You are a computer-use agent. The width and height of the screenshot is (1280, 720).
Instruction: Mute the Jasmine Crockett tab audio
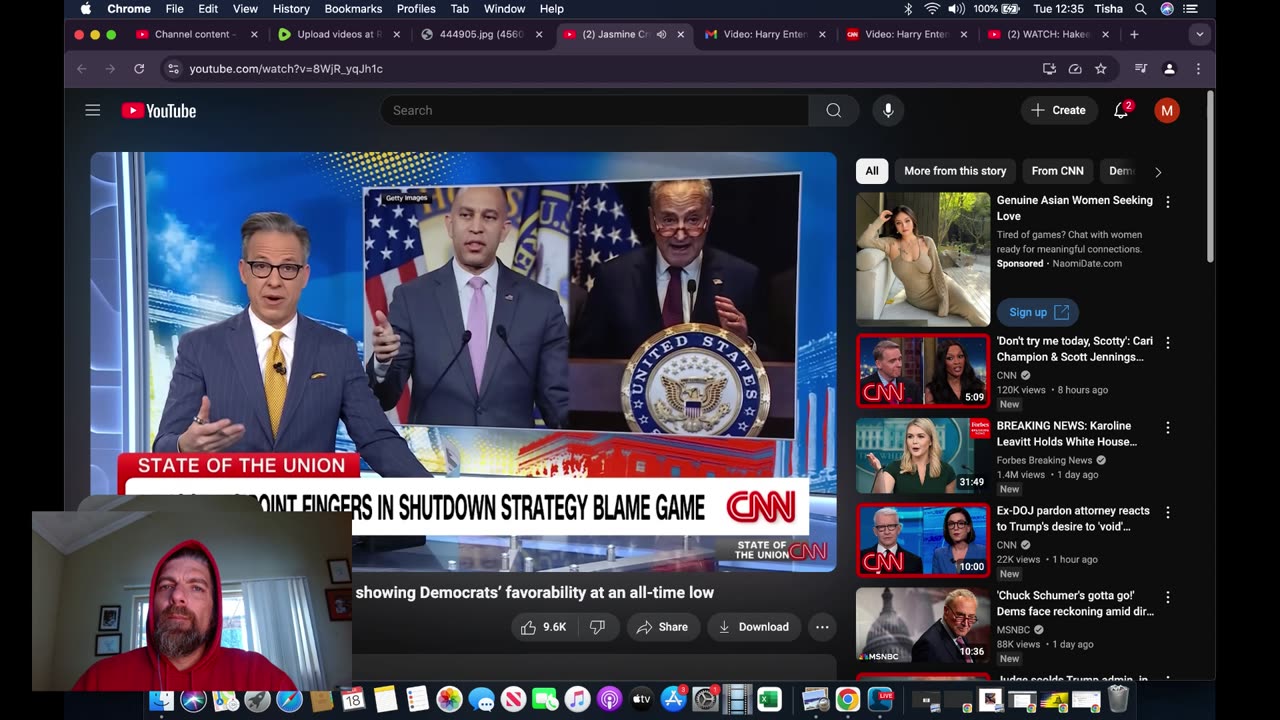(x=661, y=34)
